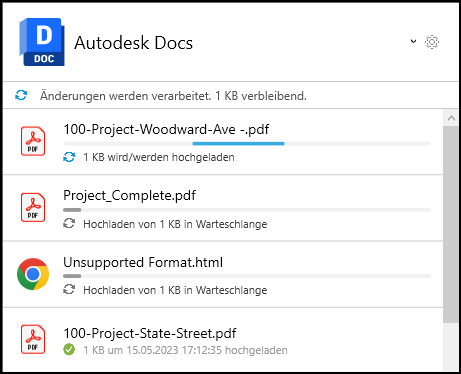461x374 pixels.
Task: Click Chrome icon for Unsupported Format.html
Action: (33, 274)
